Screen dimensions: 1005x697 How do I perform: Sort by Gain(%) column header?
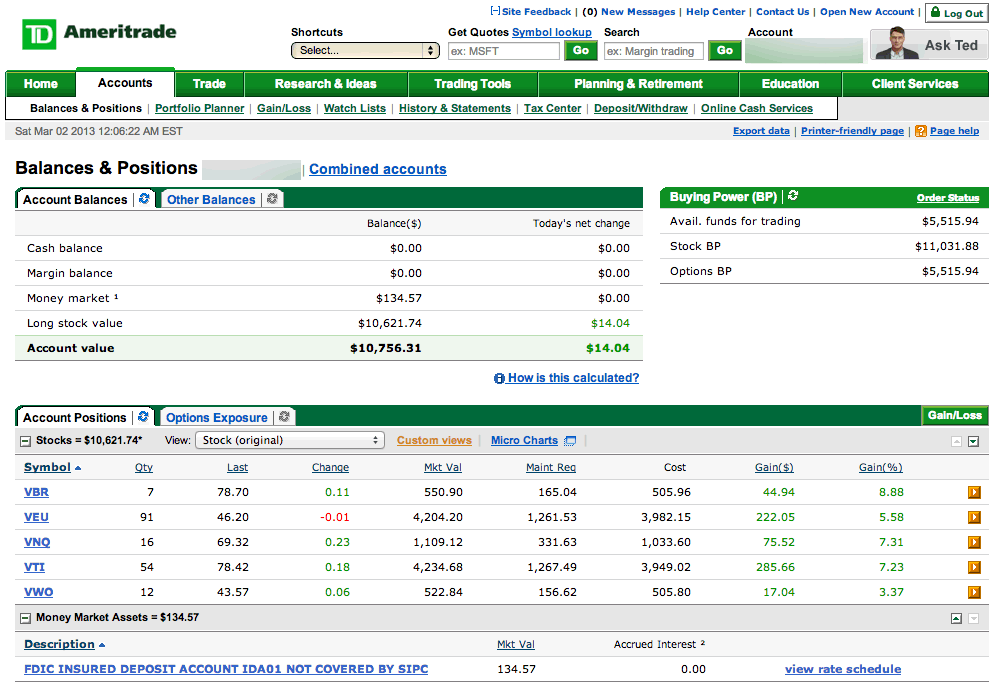click(880, 467)
